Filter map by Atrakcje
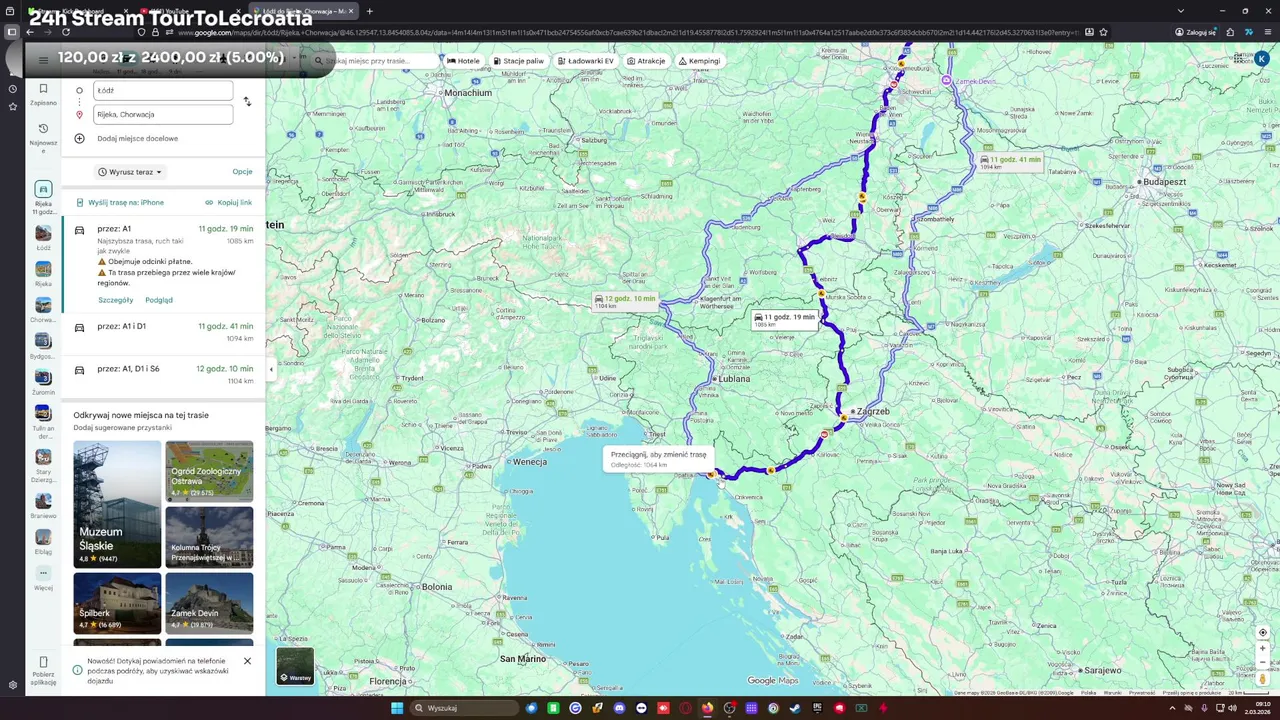1280x720 pixels. (646, 61)
